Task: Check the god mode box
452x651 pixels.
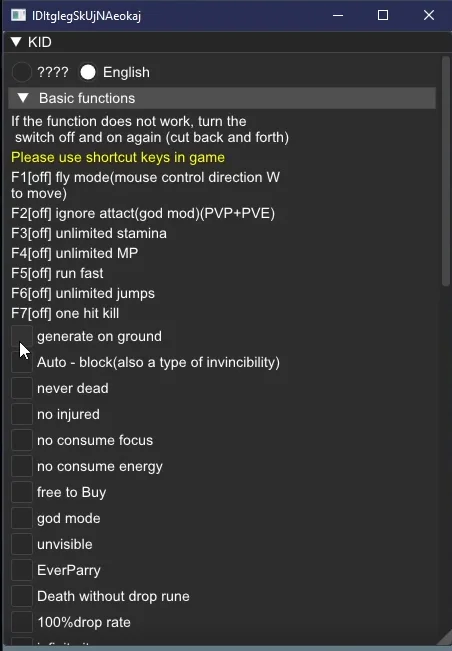Action: (22, 518)
